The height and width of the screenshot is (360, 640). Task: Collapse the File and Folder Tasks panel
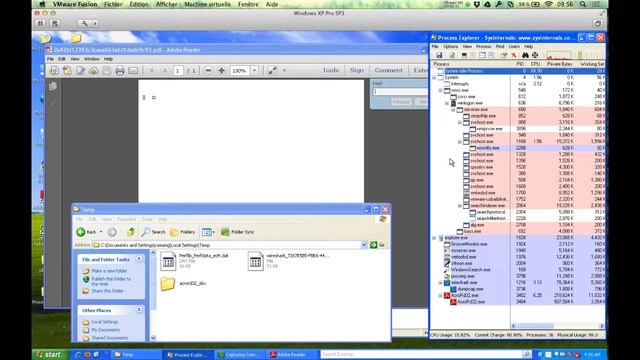(x=139, y=259)
